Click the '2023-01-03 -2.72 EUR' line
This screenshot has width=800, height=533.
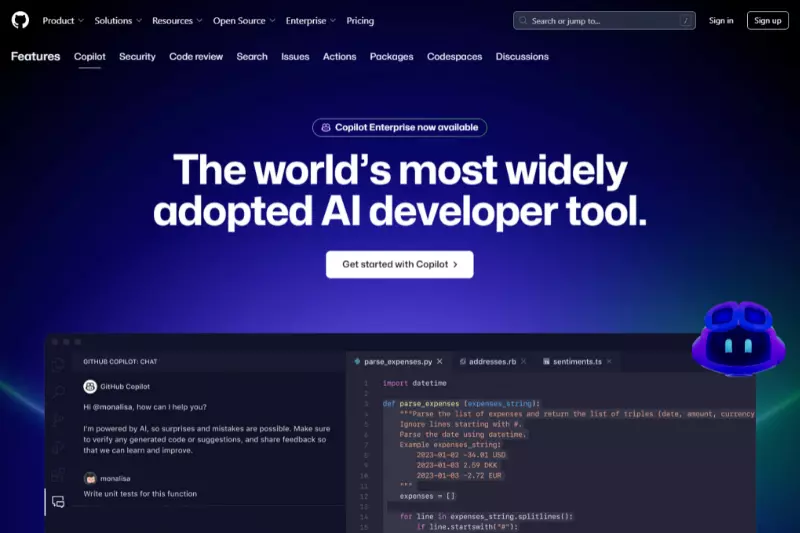[x=459, y=475]
